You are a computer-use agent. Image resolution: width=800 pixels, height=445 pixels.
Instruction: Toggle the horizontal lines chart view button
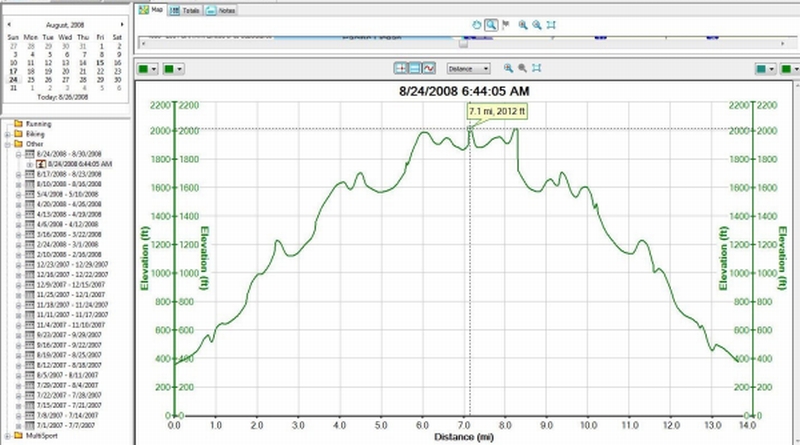tap(415, 68)
